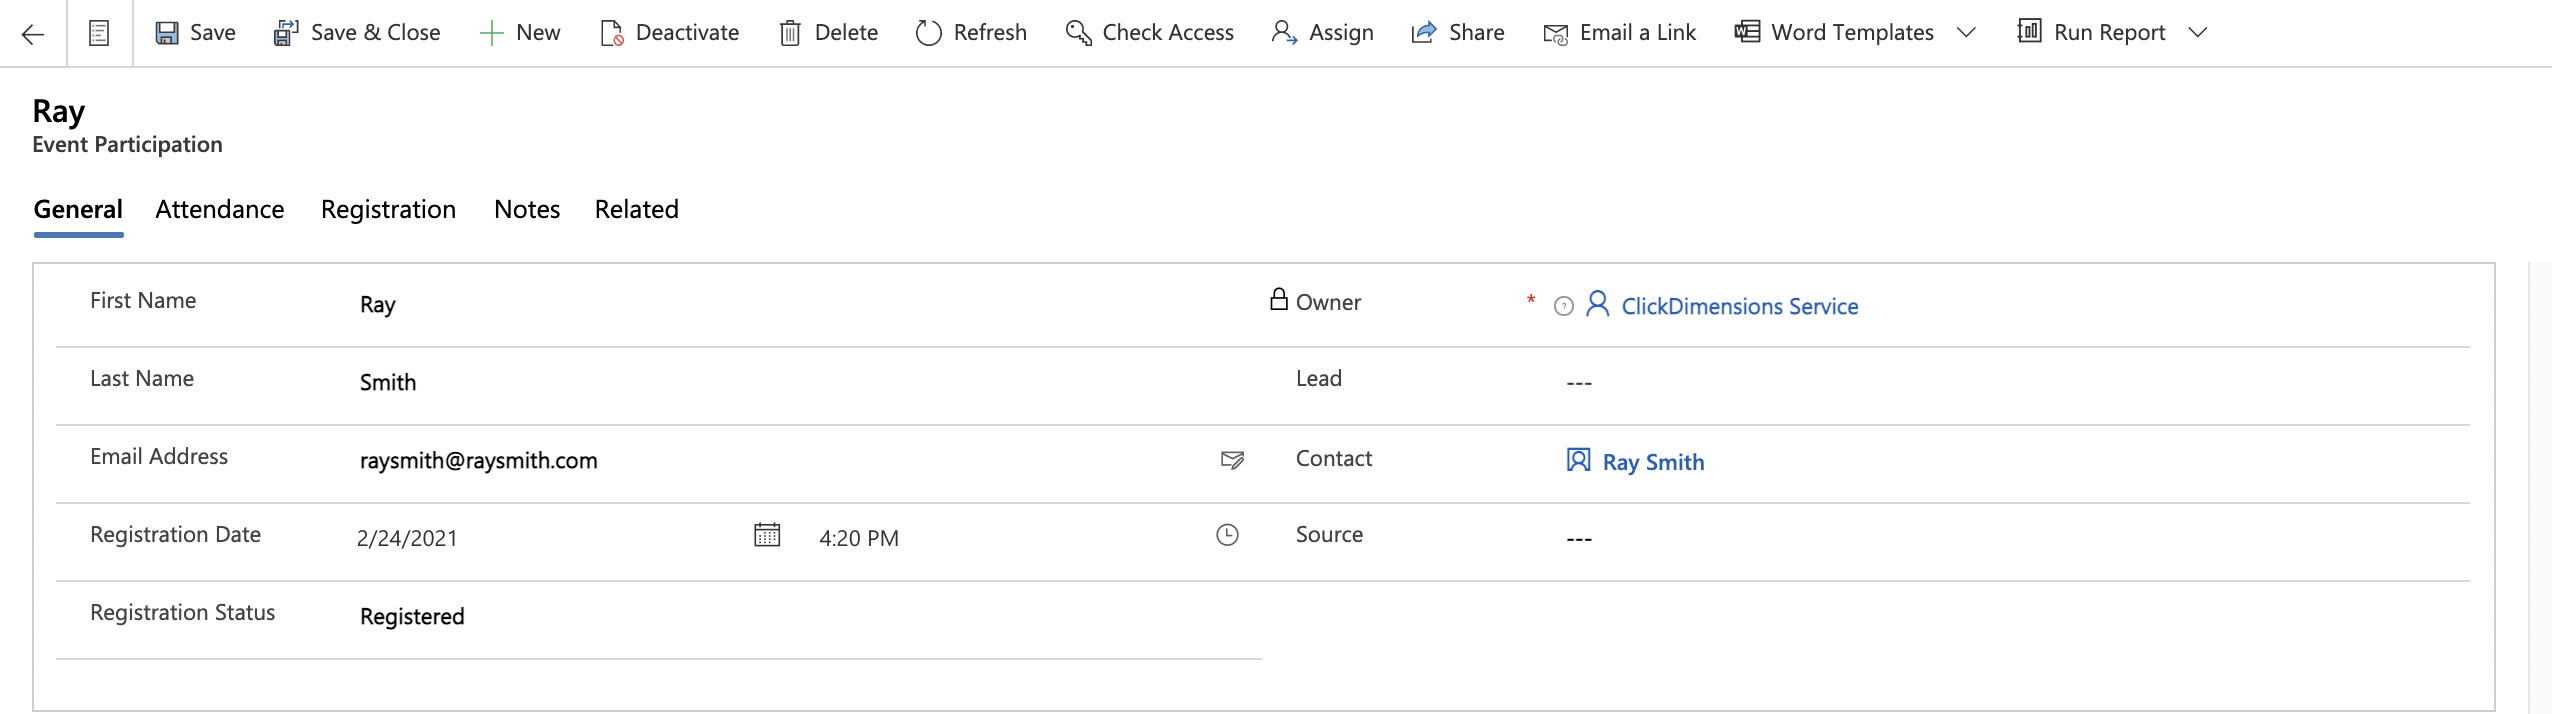
Task: Expand the Run Report dropdown chevron
Action: [2197, 33]
